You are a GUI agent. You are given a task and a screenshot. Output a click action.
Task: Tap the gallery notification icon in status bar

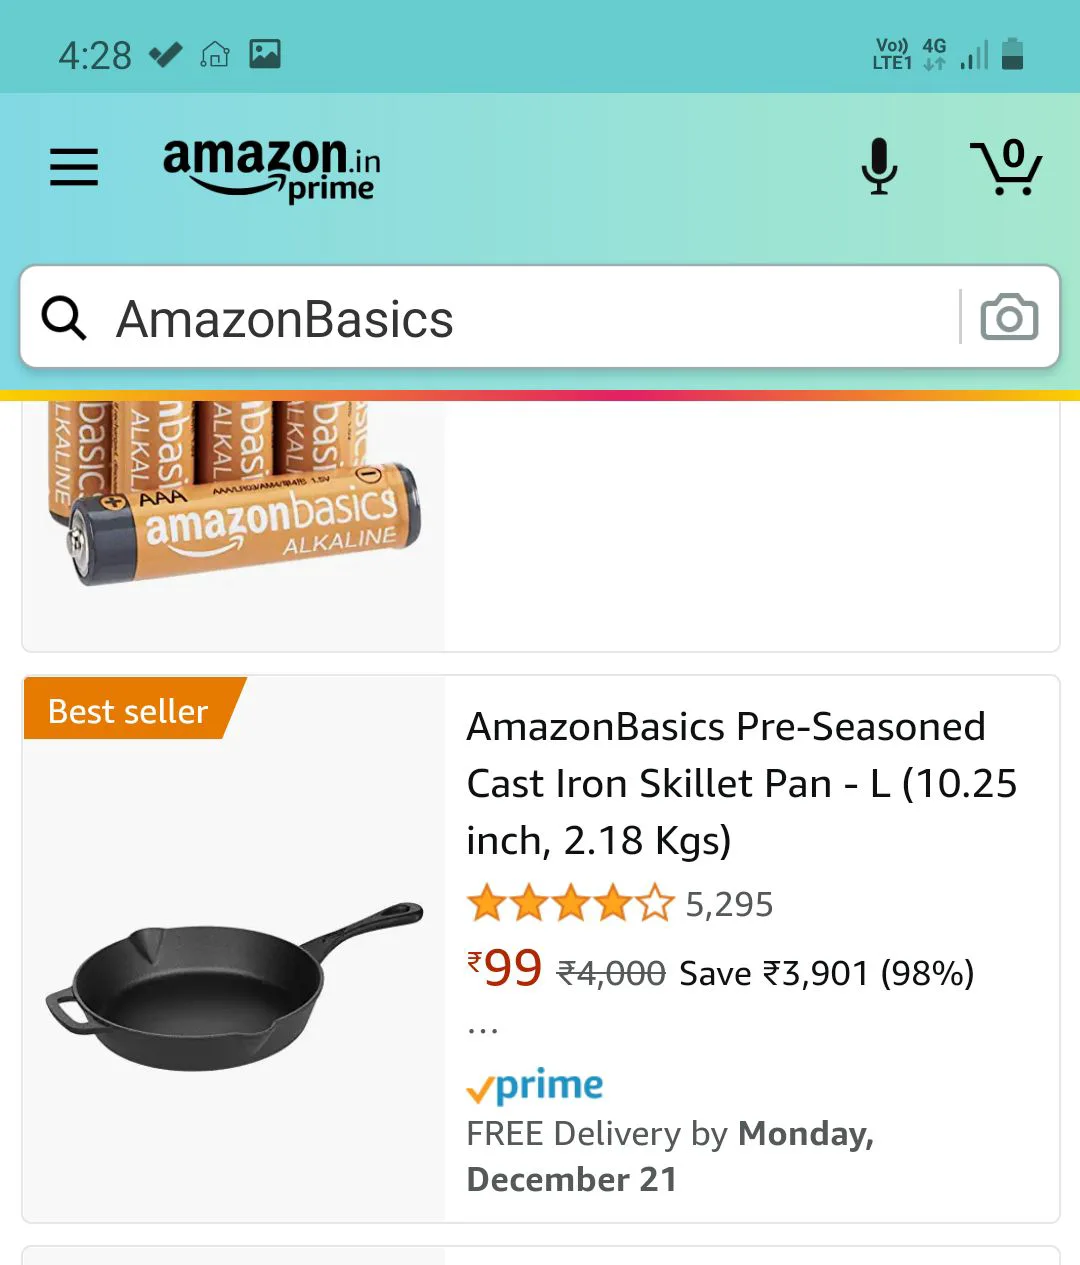pos(265,54)
